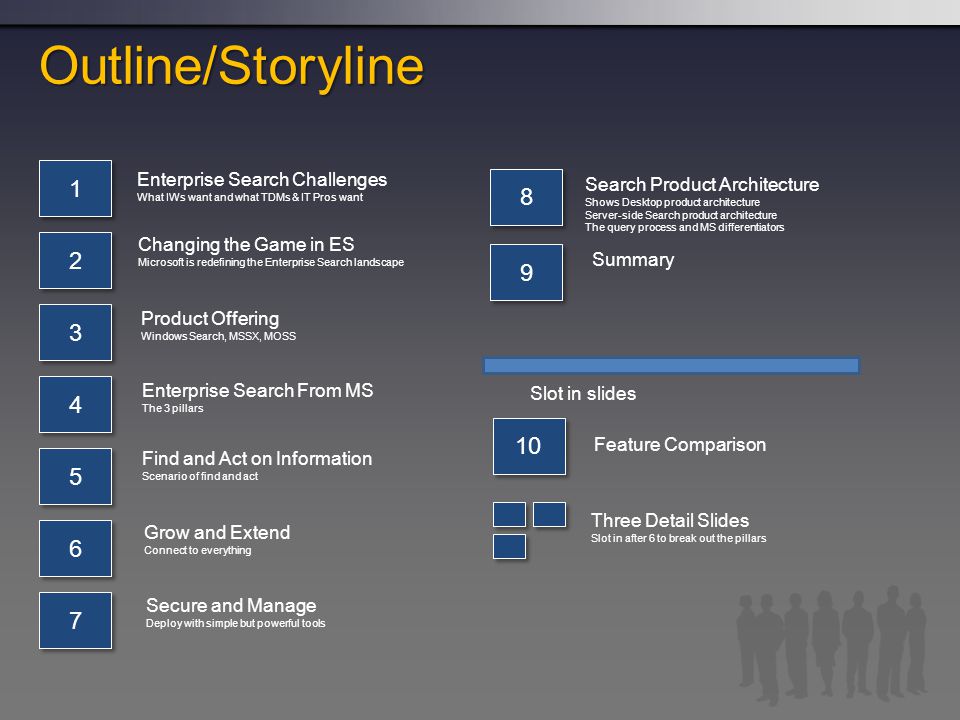
Task: Select the Enterprise Search Challenges heading
Action: click(x=262, y=179)
